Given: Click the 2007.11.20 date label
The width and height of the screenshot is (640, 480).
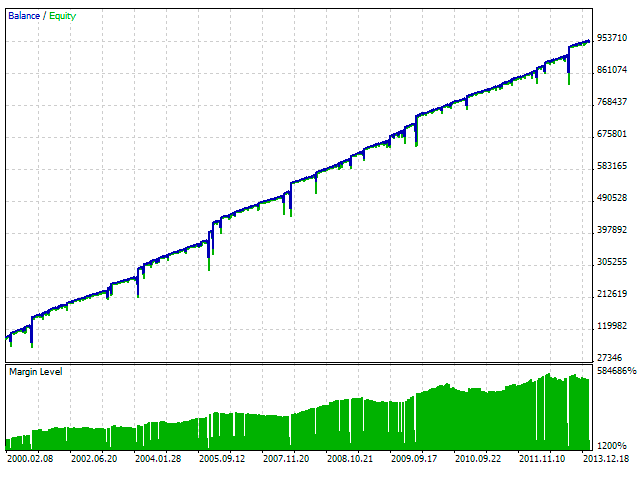Looking at the screenshot, I should [x=286, y=459].
